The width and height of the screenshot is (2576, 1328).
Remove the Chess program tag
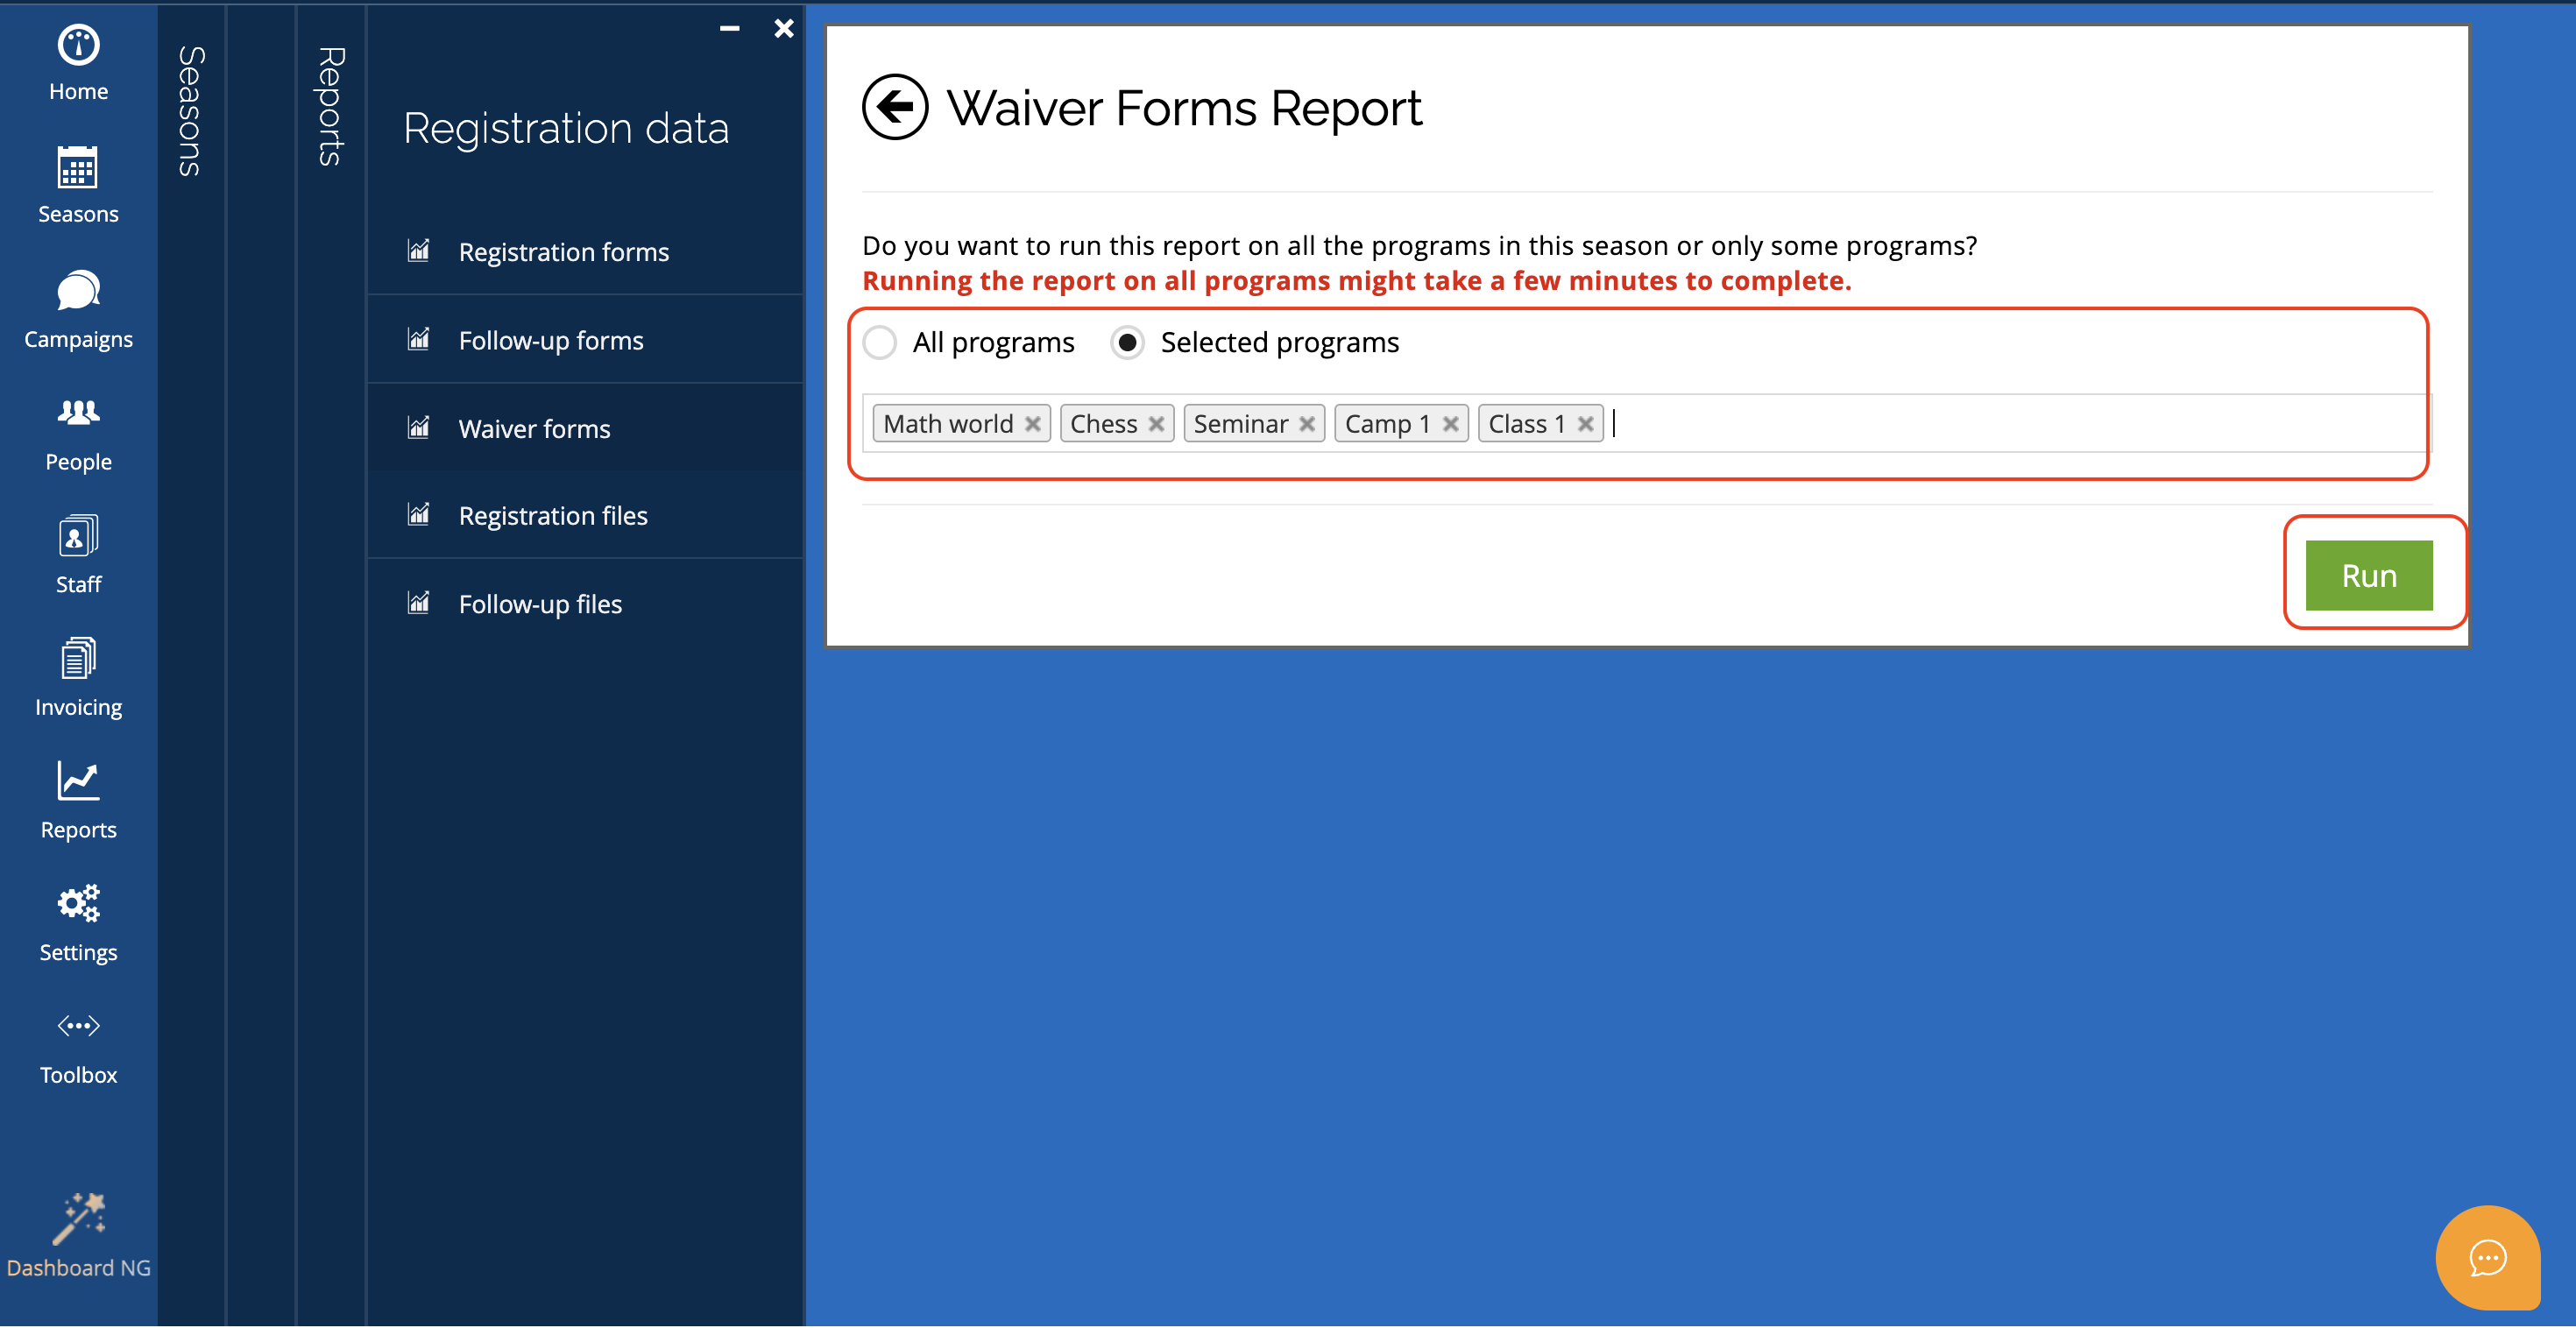click(x=1156, y=424)
